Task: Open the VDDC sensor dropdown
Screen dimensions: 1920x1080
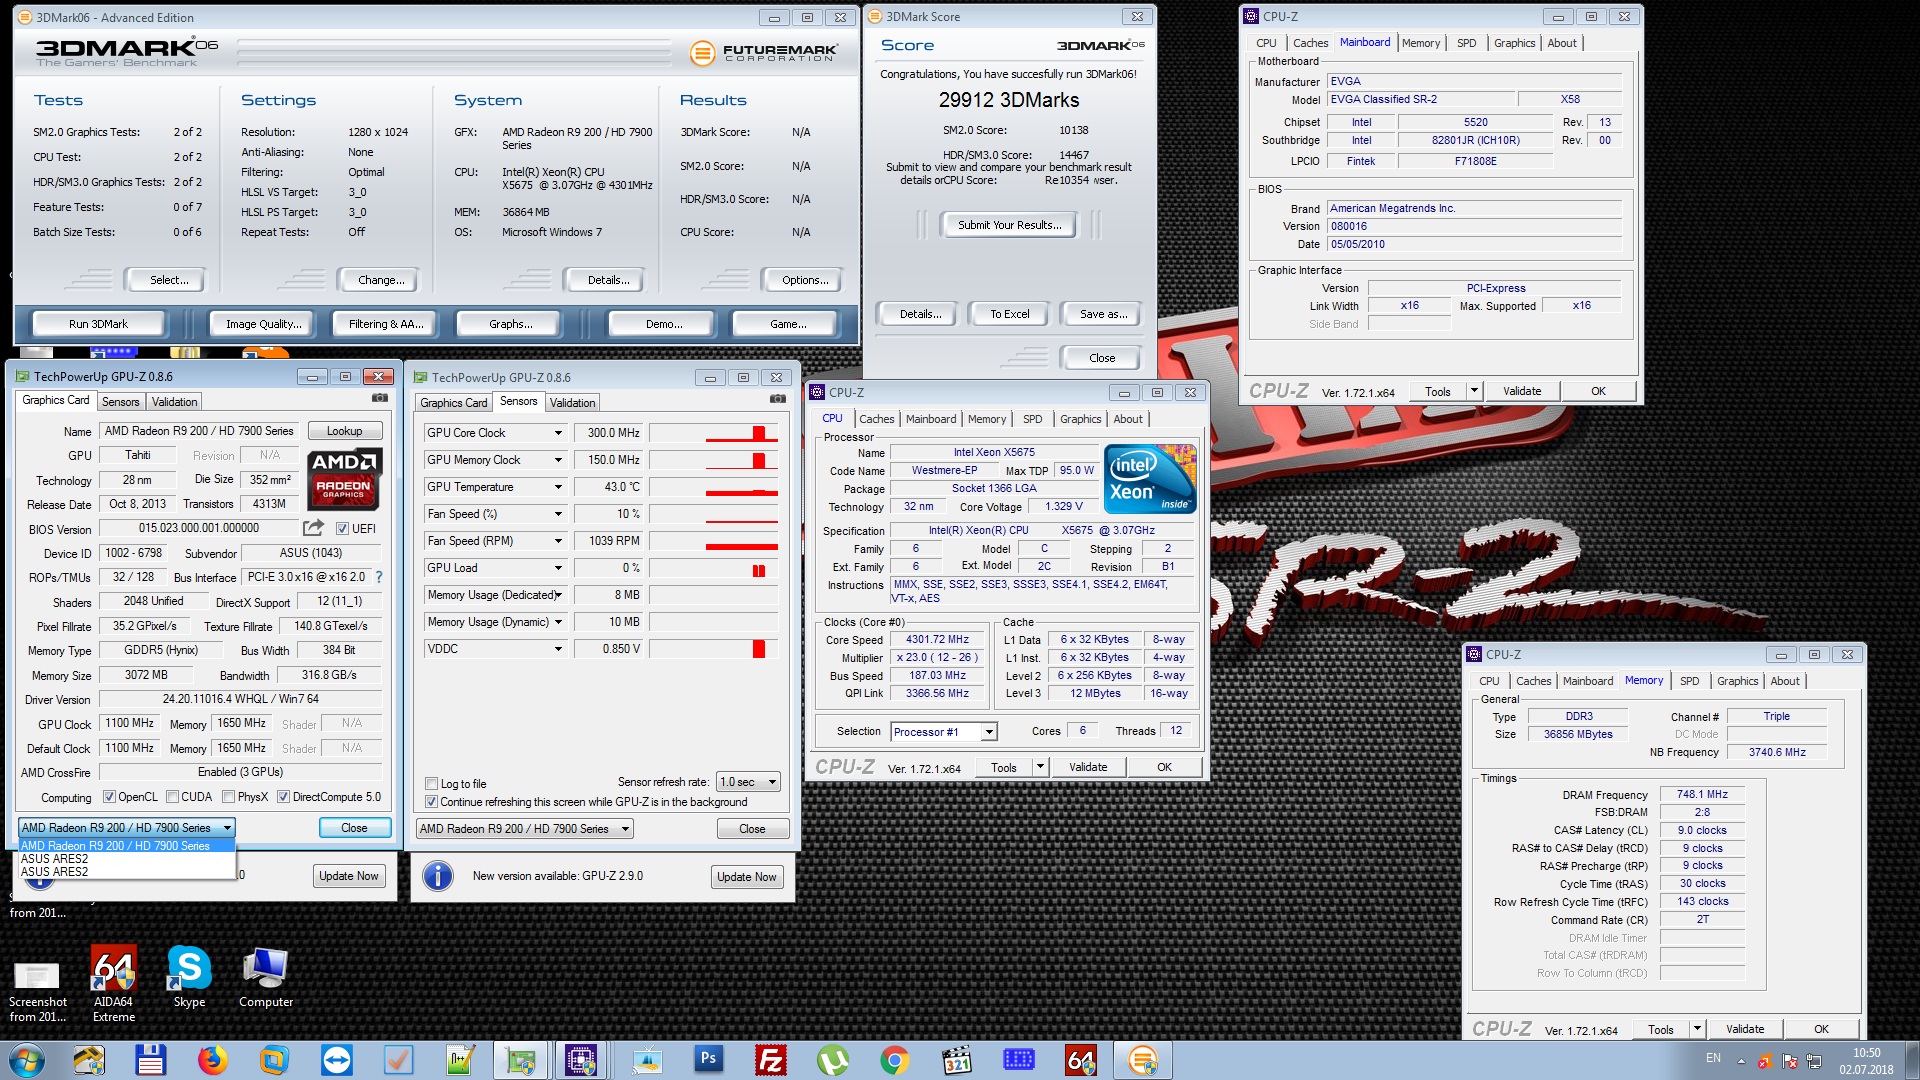Action: point(558,649)
